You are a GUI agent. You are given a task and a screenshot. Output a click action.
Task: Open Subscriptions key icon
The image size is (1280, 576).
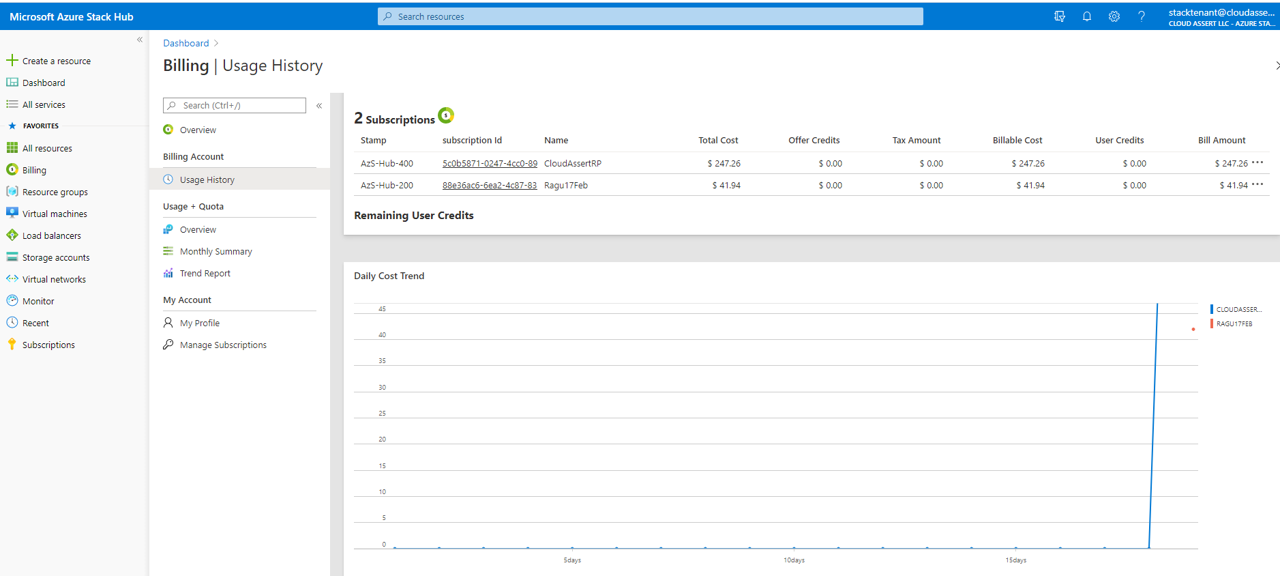click(12, 345)
